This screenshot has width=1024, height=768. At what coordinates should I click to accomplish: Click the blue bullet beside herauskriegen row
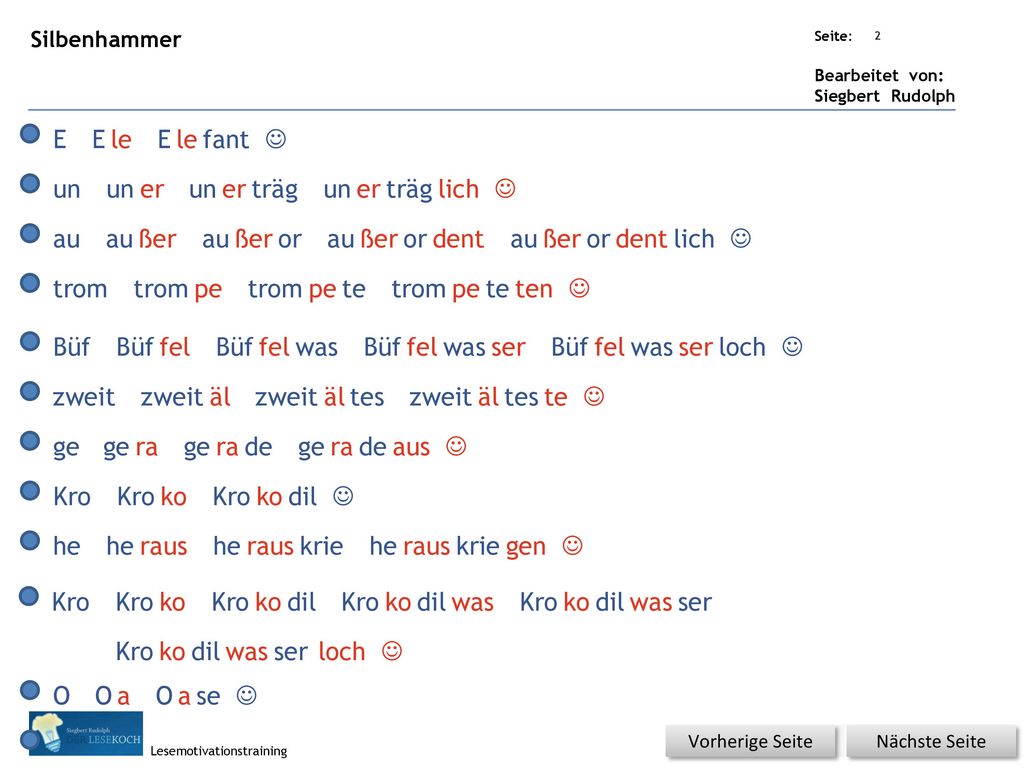point(30,541)
